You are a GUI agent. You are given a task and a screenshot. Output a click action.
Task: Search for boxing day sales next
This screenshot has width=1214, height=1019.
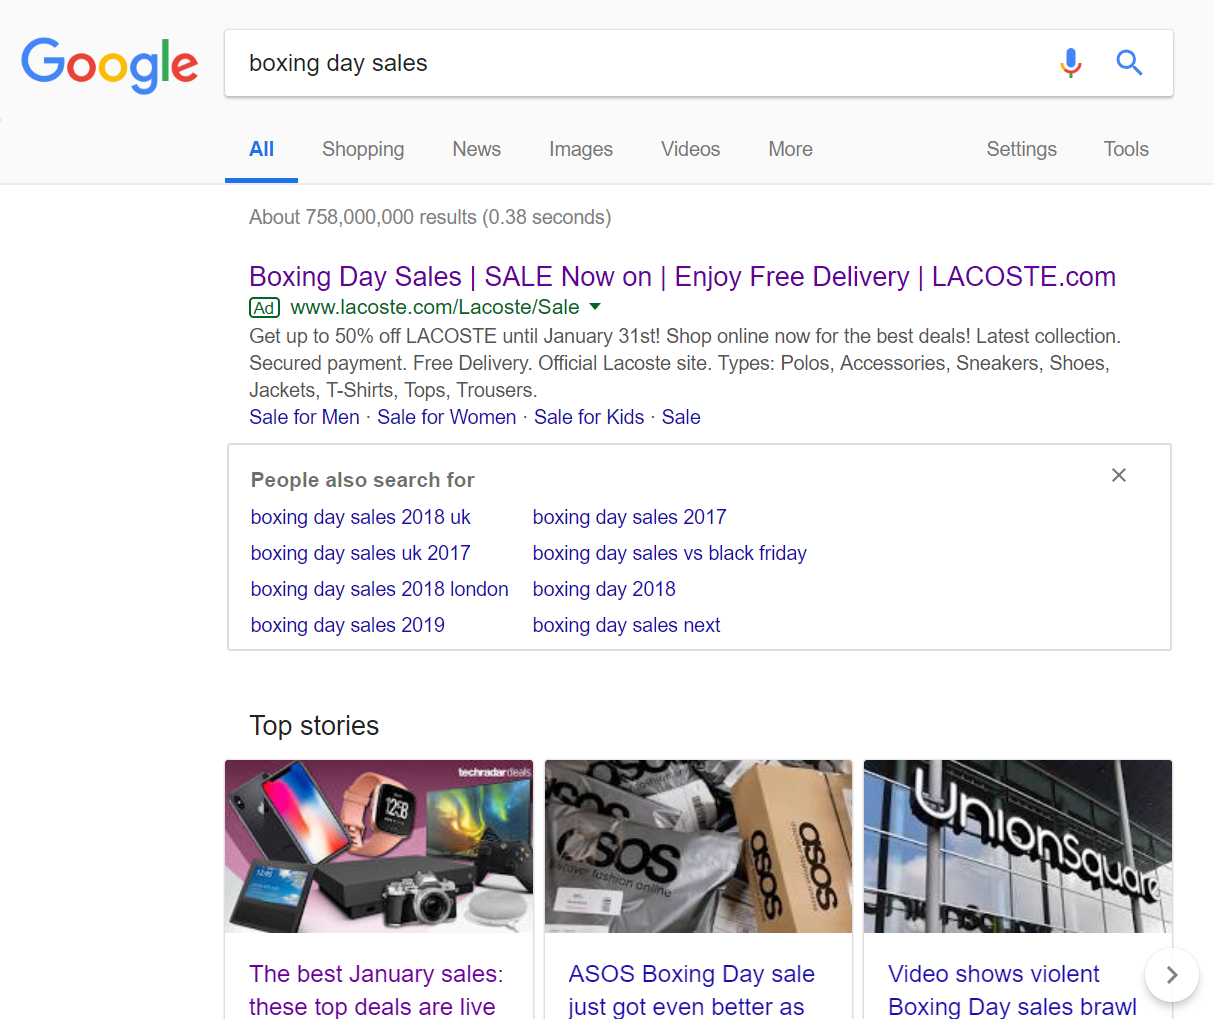click(x=626, y=625)
